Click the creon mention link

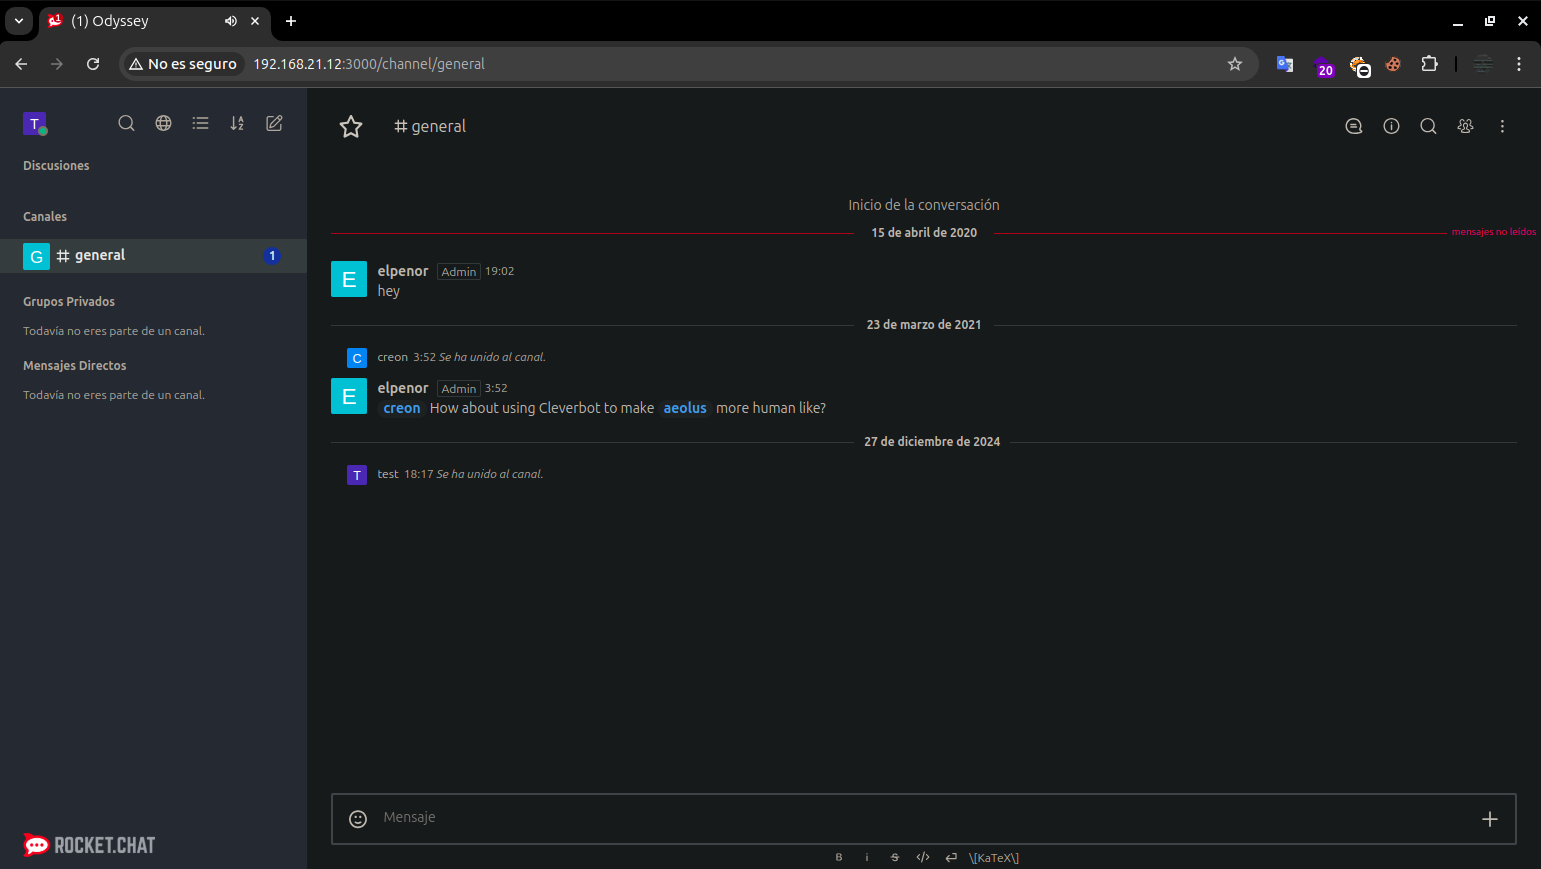point(402,408)
